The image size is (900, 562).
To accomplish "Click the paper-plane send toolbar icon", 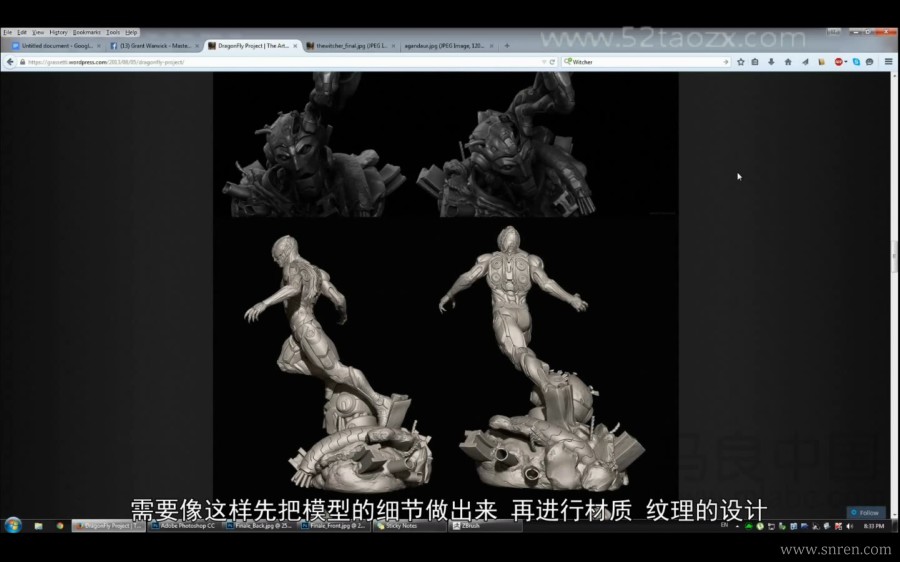I will click(x=805, y=62).
